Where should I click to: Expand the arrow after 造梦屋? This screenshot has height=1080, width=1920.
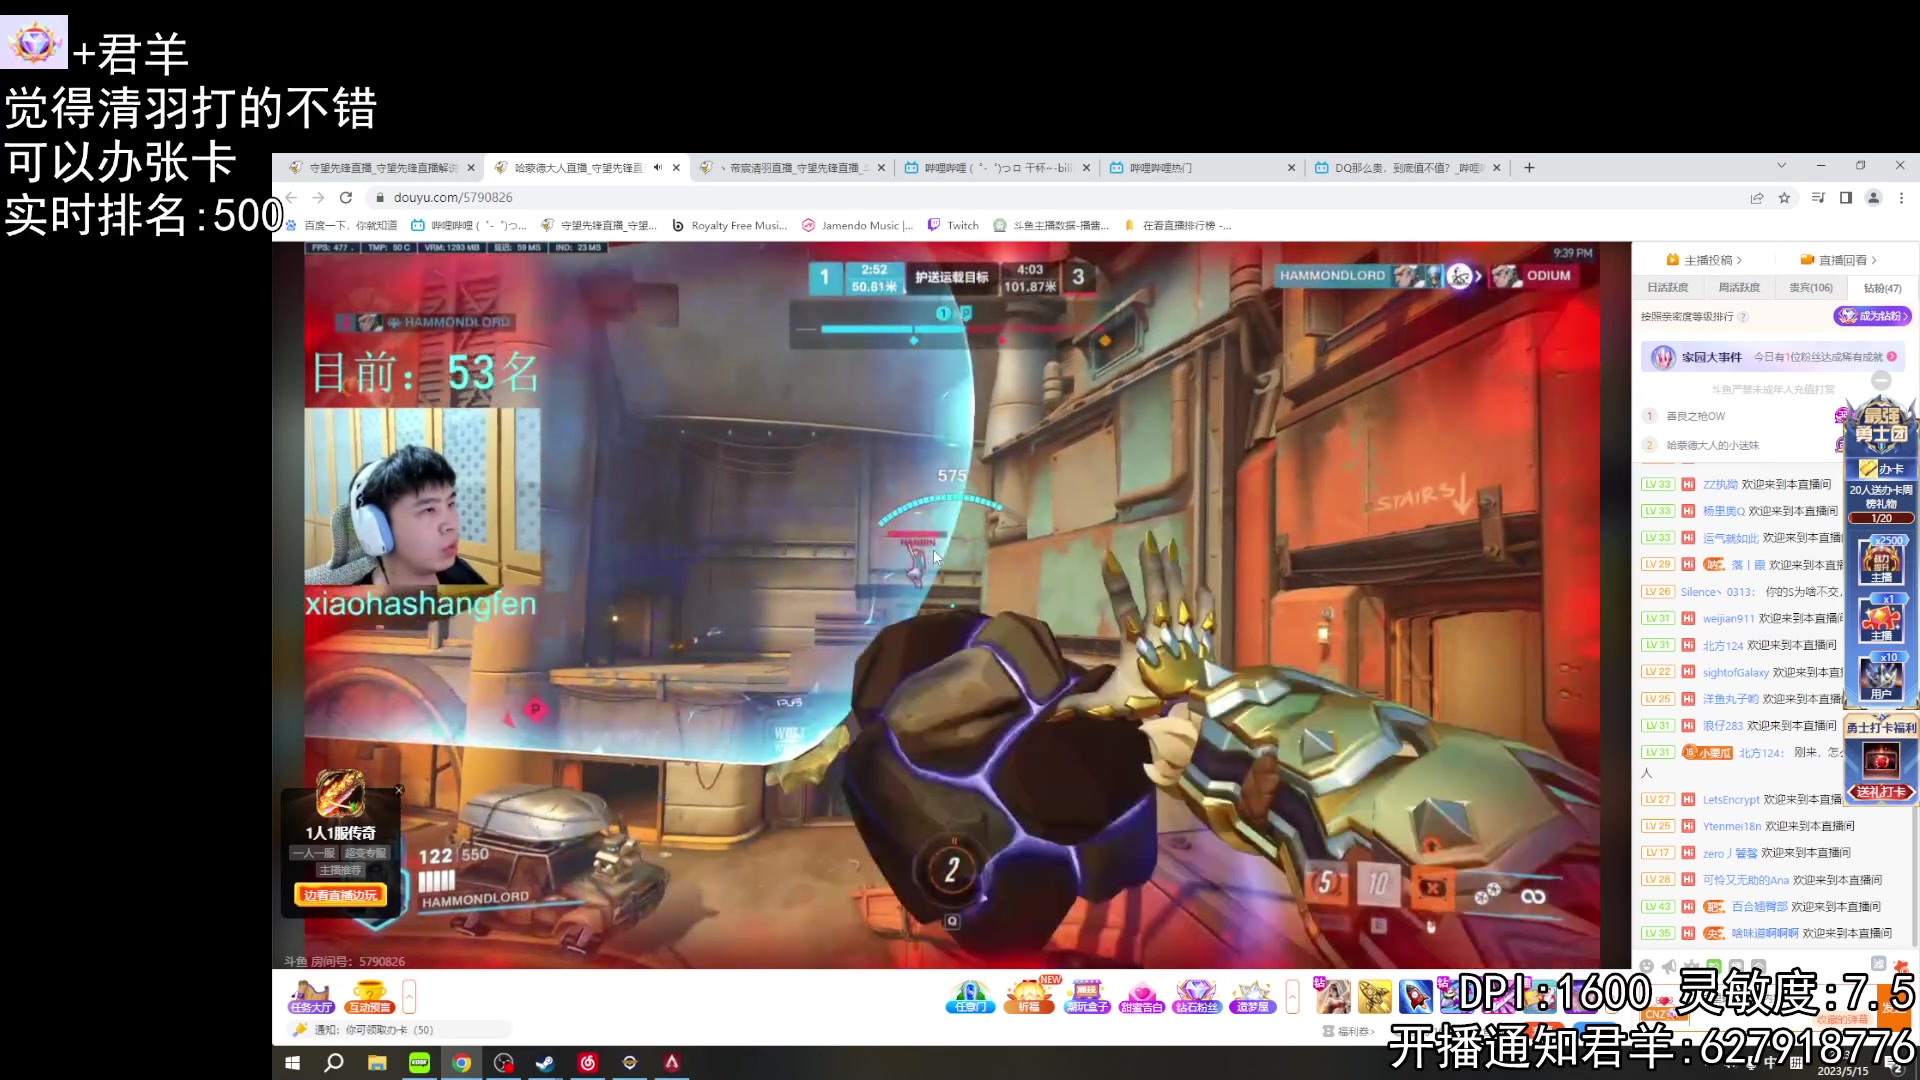(x=1293, y=996)
